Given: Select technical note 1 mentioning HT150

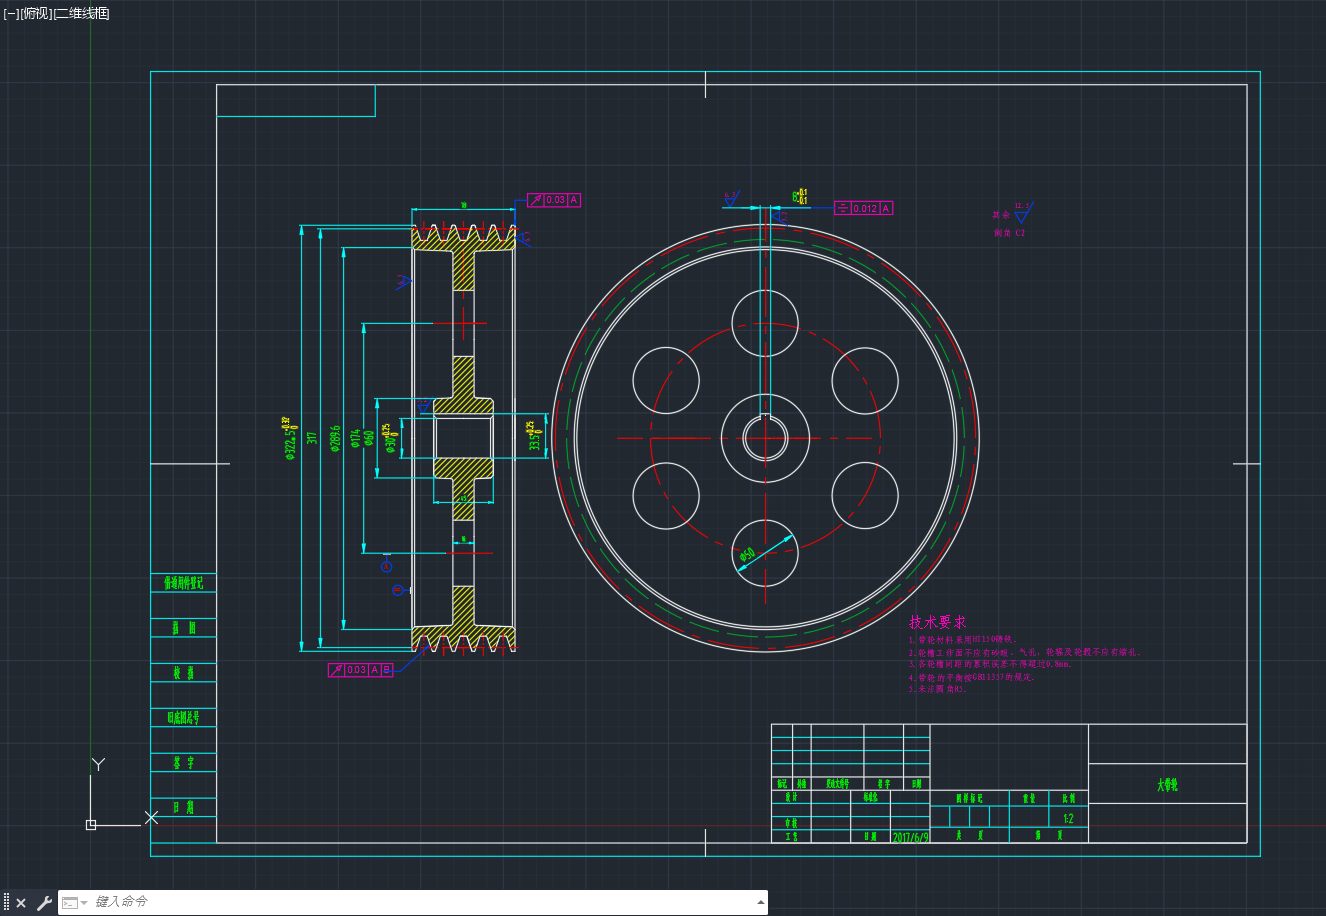Looking at the screenshot, I should click(x=962, y=639).
